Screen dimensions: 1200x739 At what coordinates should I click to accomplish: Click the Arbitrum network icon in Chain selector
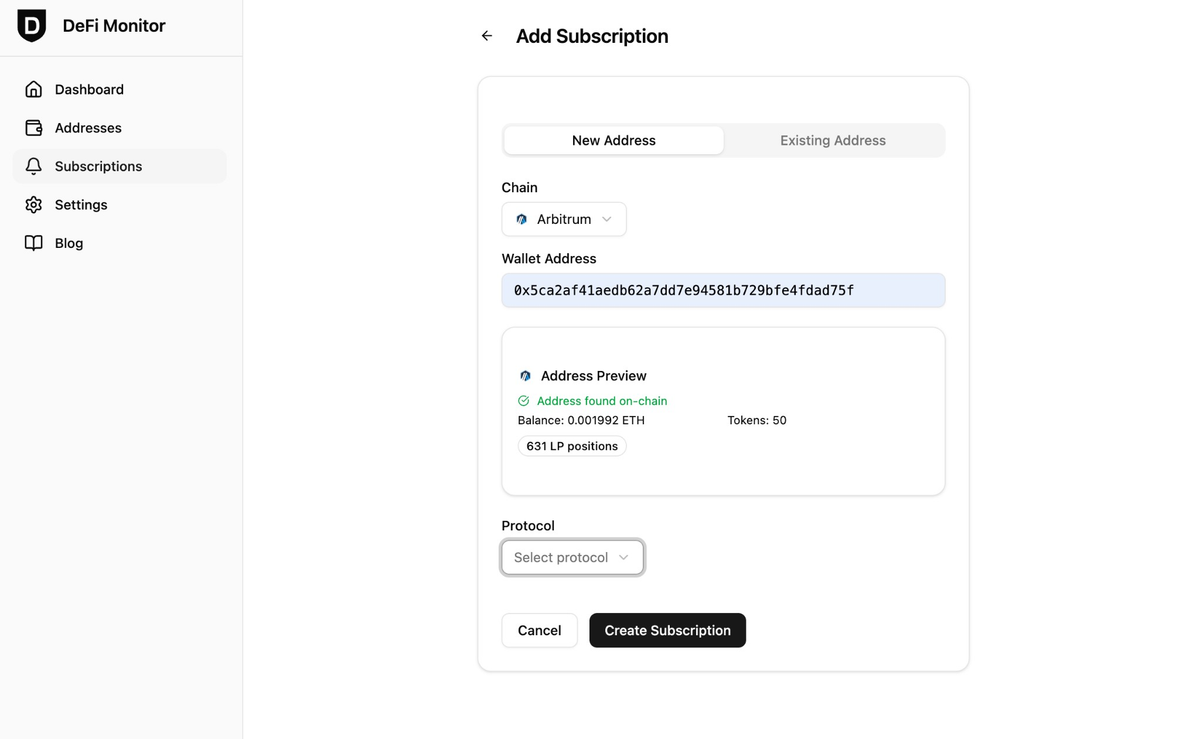[521, 219]
